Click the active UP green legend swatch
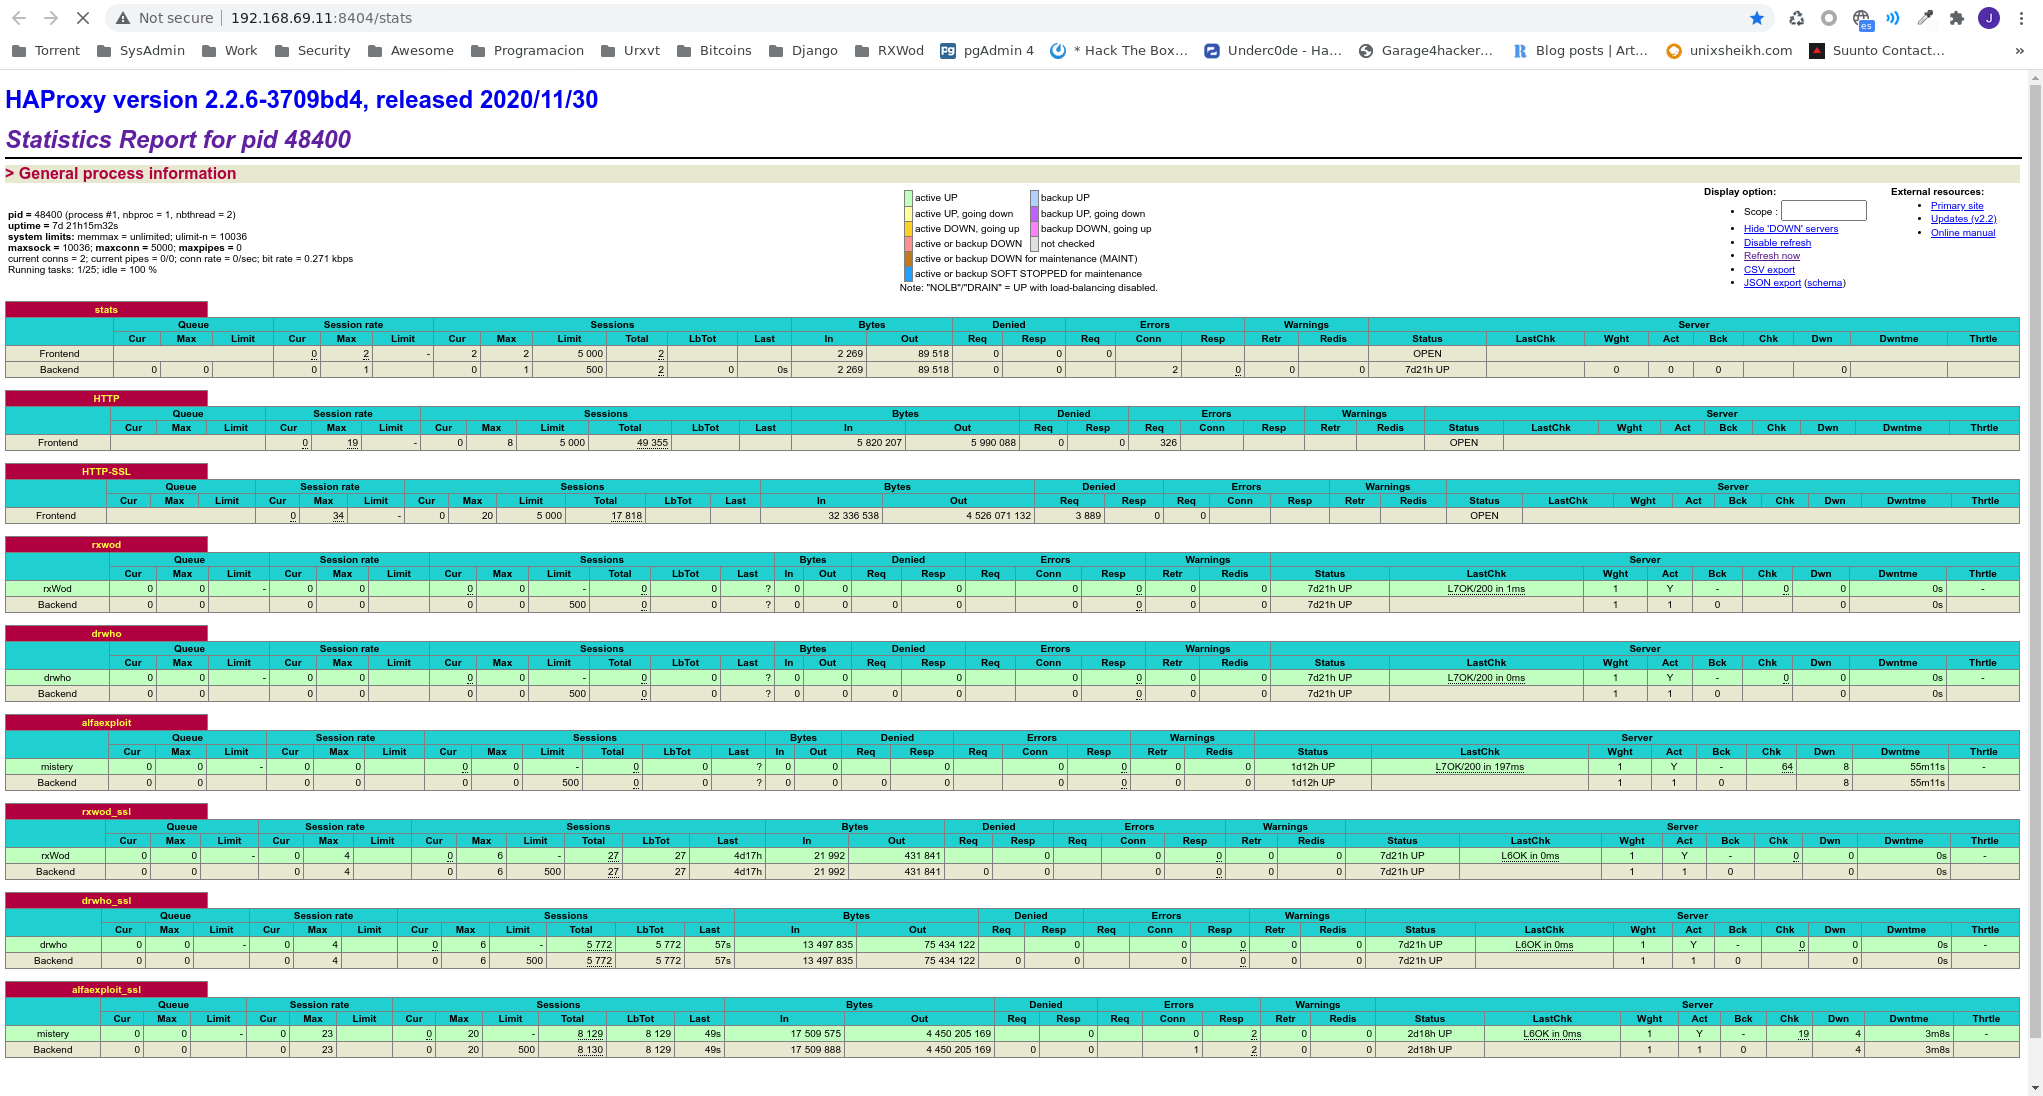 tap(908, 198)
